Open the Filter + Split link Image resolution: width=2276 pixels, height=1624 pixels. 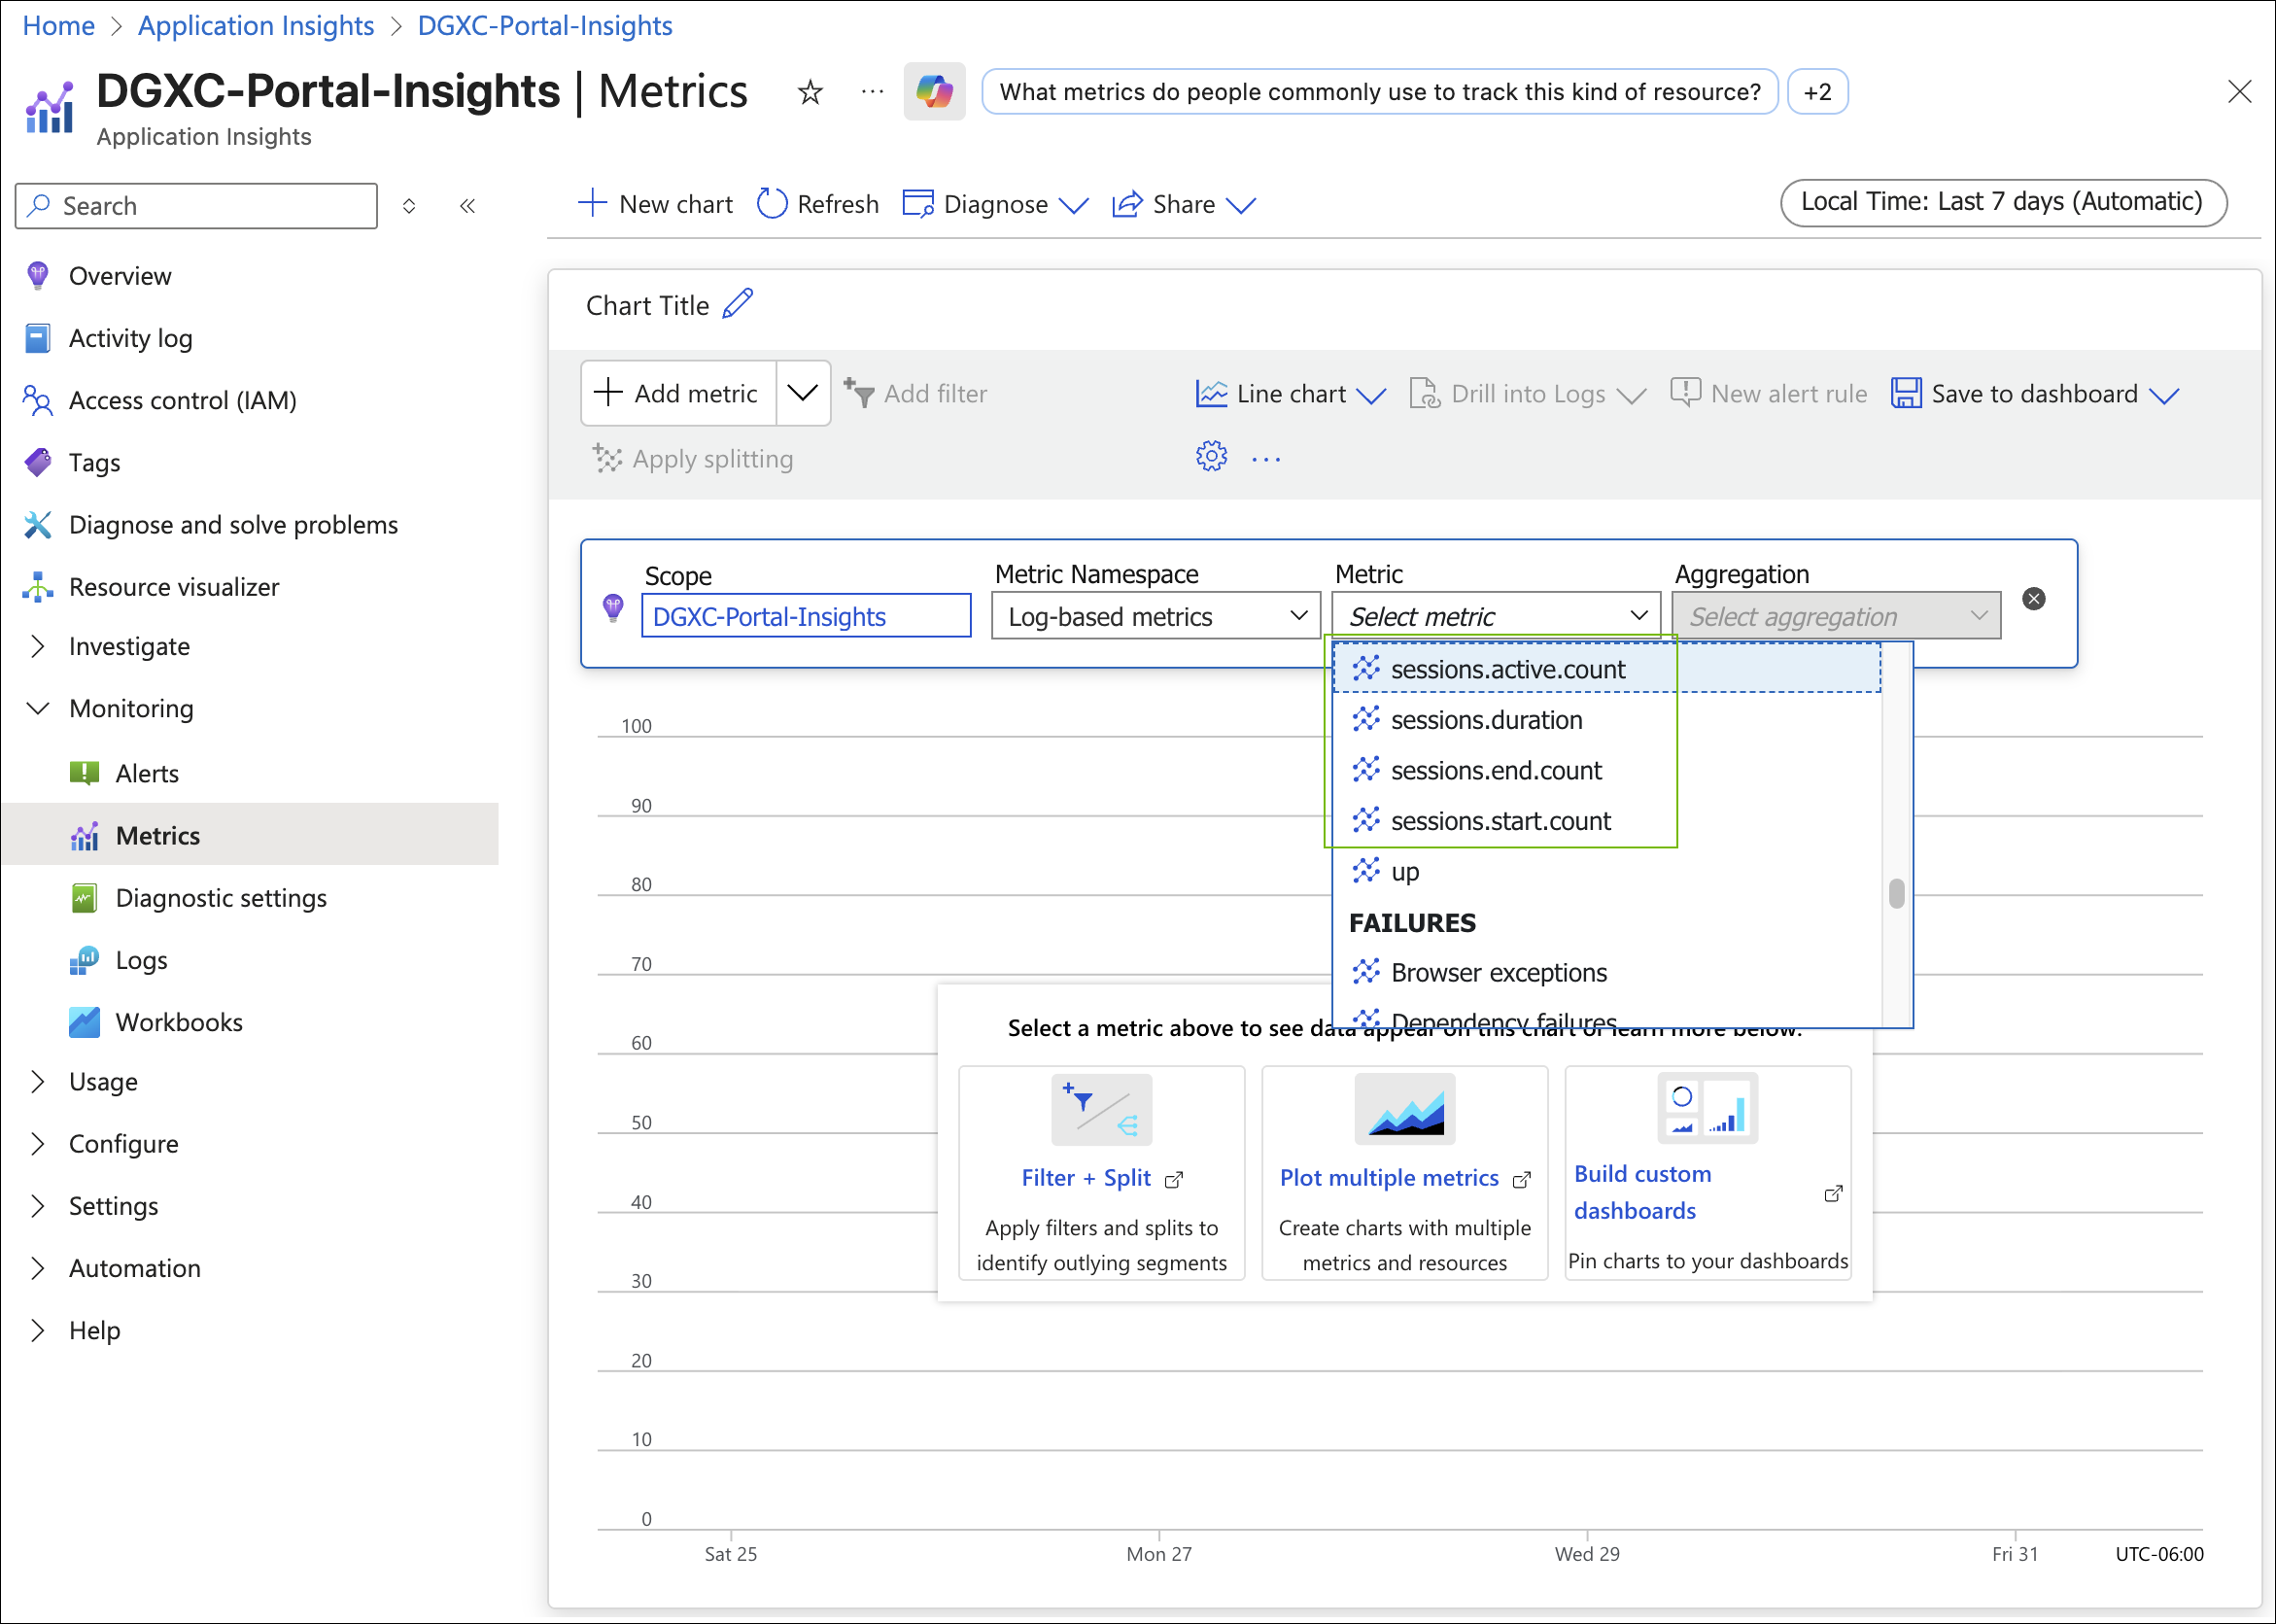(1087, 1178)
